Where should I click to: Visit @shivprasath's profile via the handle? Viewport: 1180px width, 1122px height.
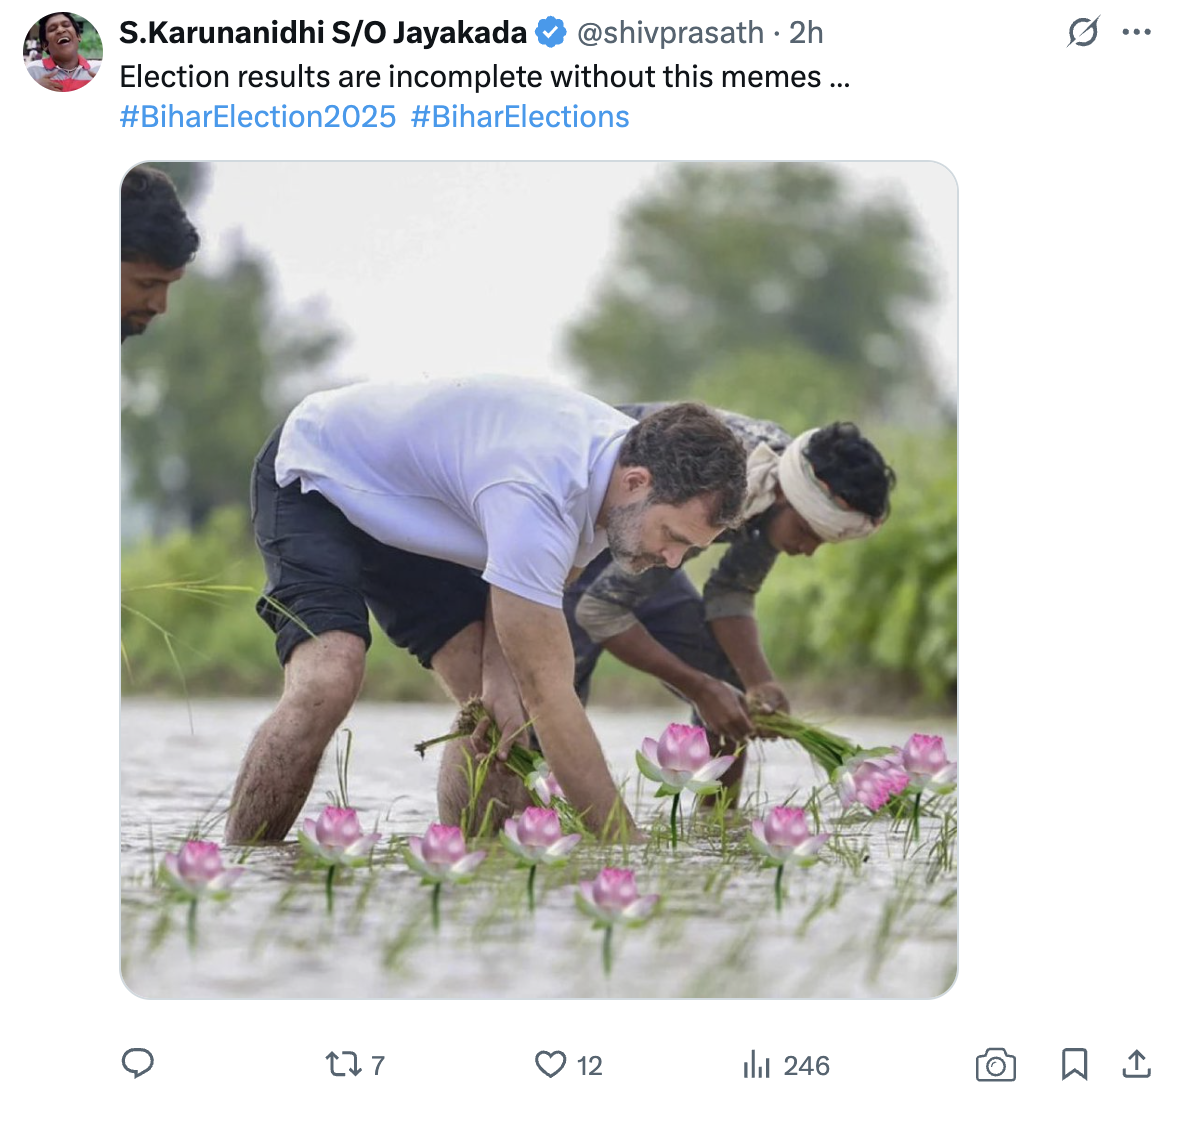tap(668, 32)
